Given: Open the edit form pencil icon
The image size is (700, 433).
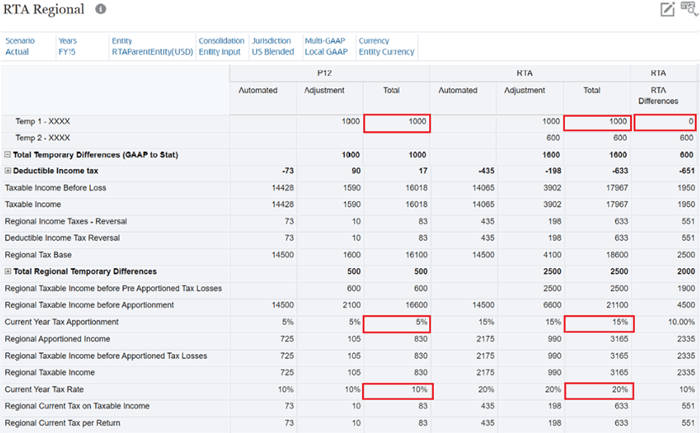Looking at the screenshot, I should (x=667, y=9).
